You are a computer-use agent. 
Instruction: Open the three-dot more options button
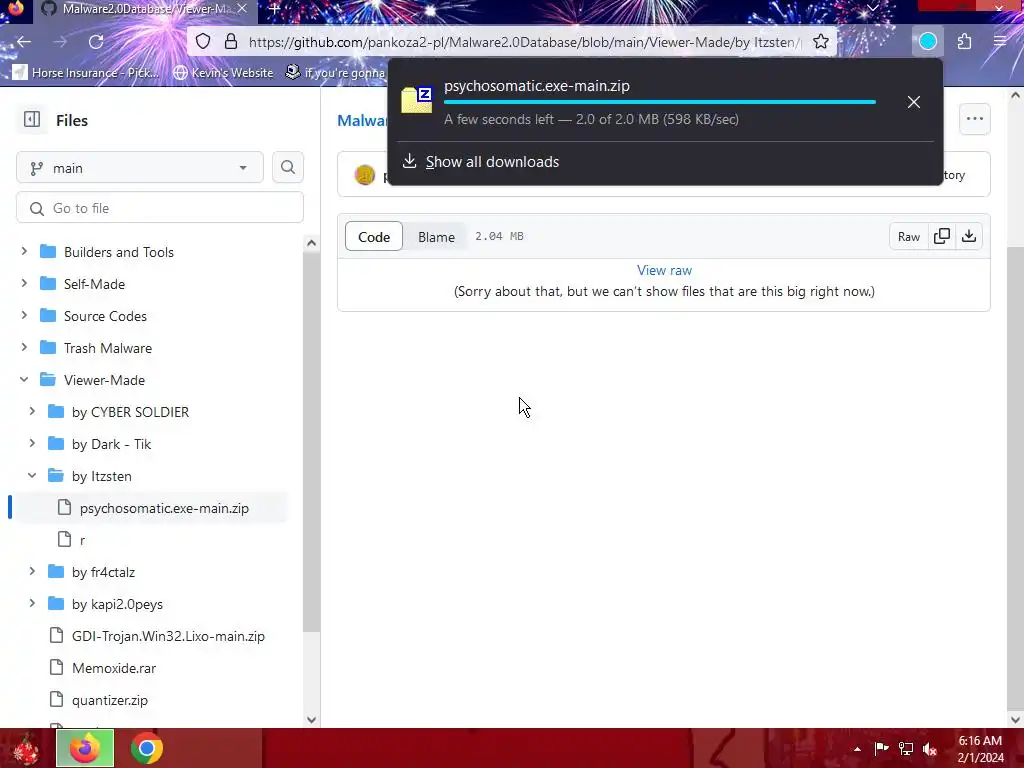tap(974, 119)
